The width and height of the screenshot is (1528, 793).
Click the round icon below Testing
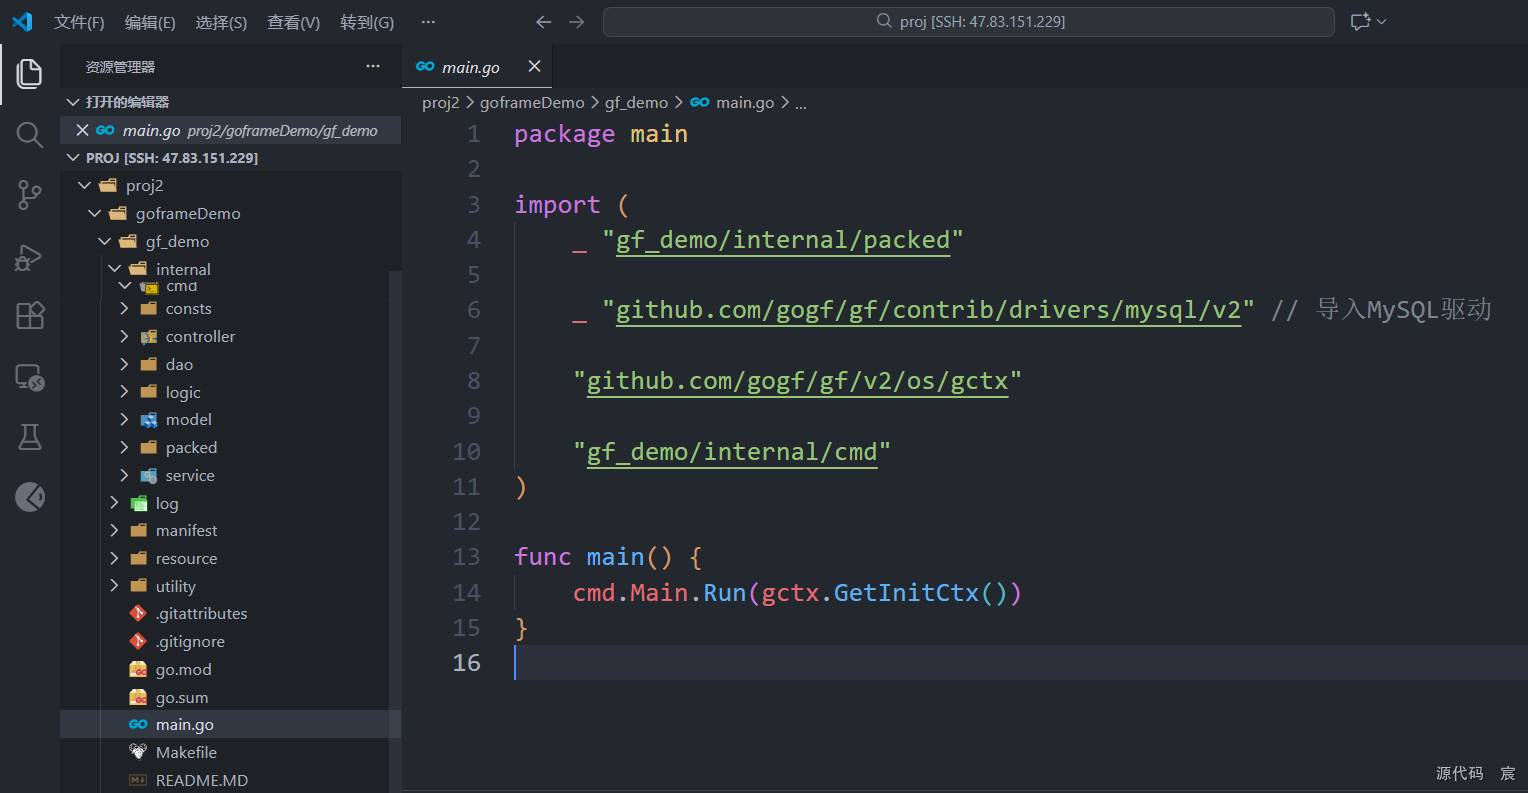tap(30, 496)
